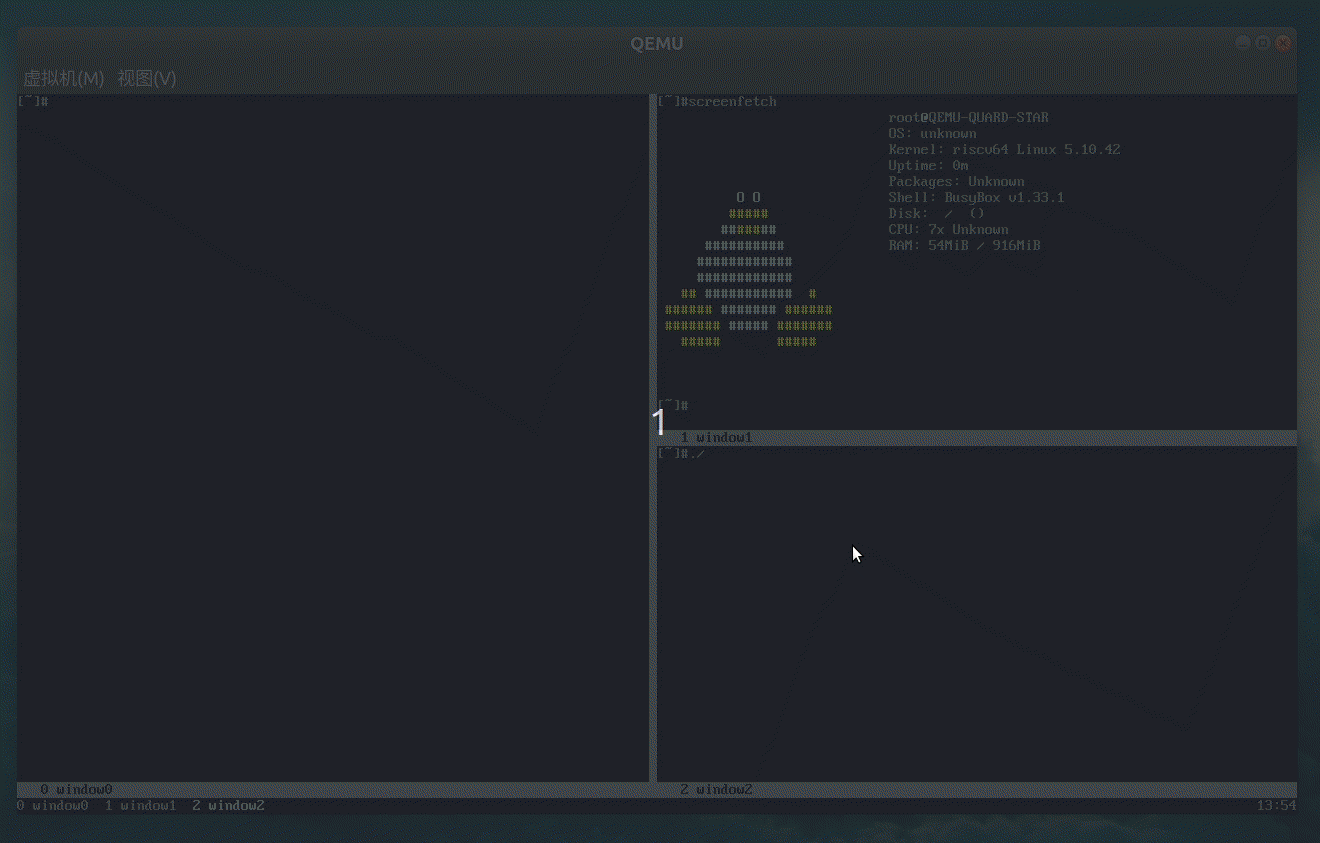Click the 'OS: unknown' line
Image resolution: width=1320 pixels, height=843 pixels.
click(932, 134)
